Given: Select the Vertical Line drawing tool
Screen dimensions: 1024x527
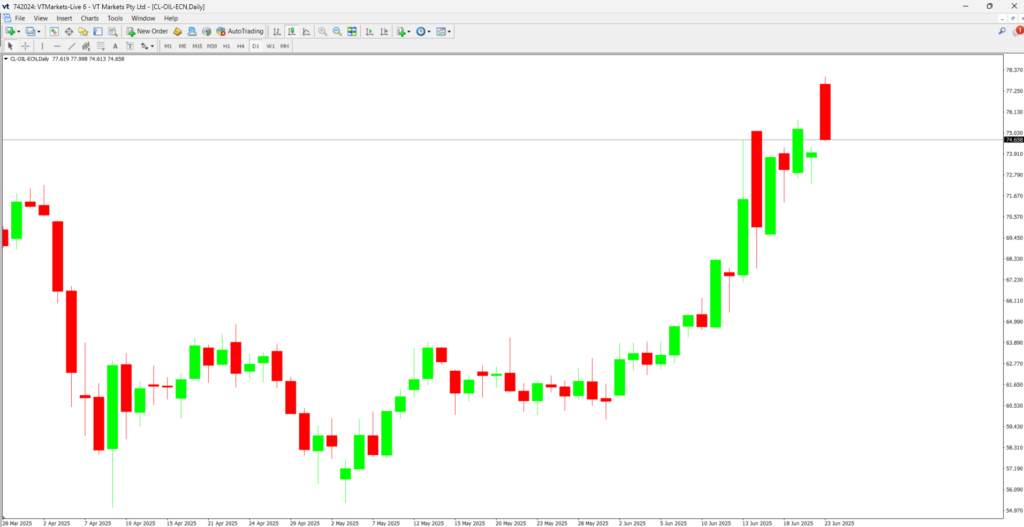Looking at the screenshot, I should coord(42,46).
